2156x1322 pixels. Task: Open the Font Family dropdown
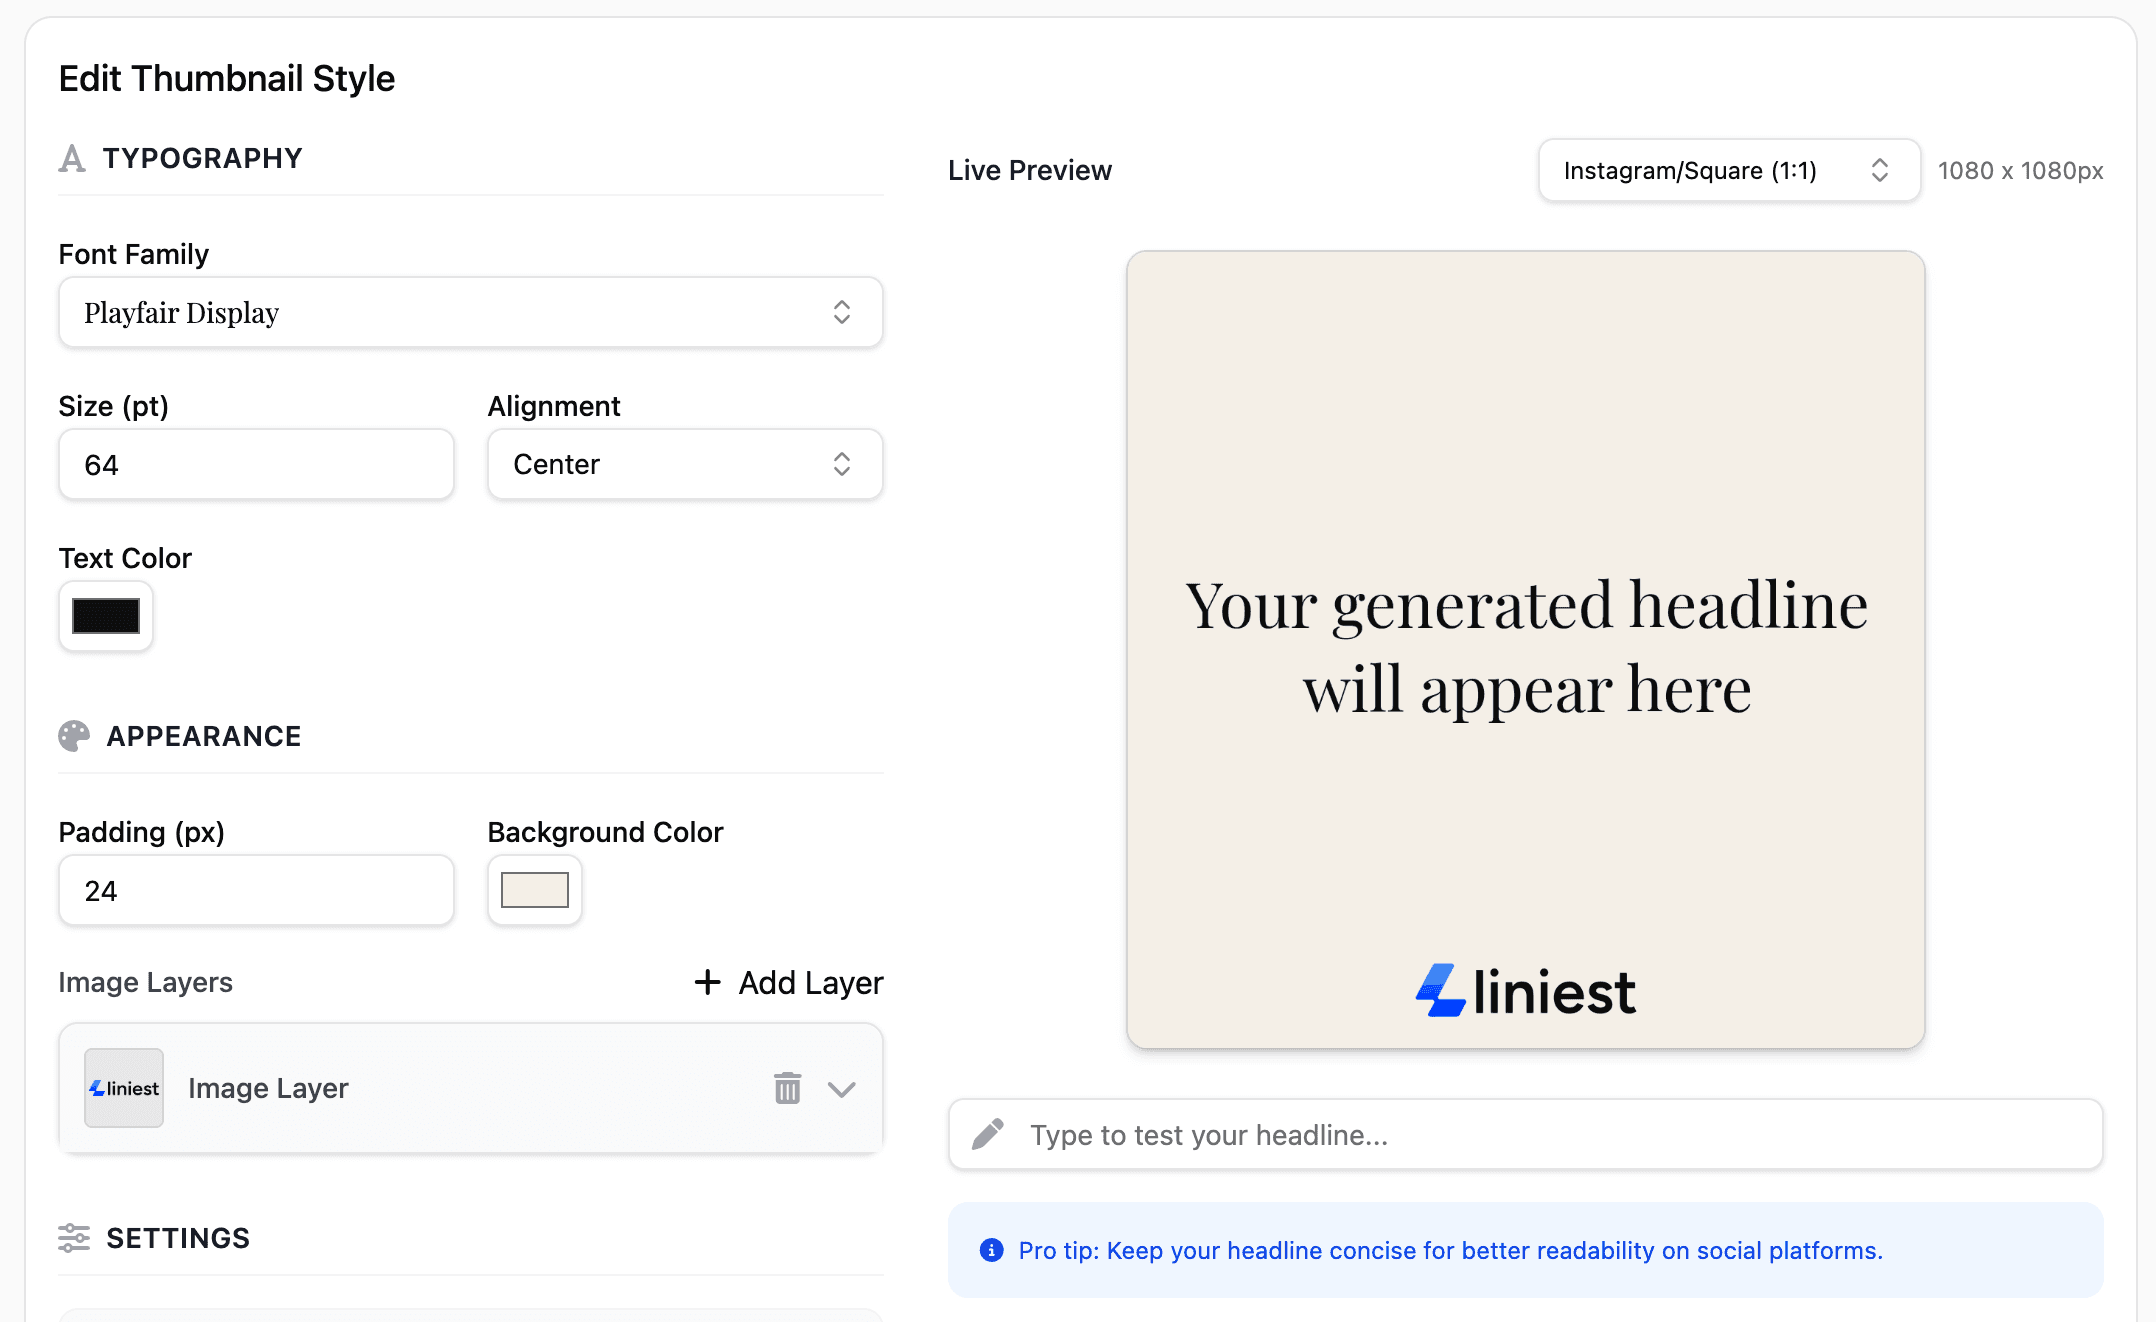(470, 312)
